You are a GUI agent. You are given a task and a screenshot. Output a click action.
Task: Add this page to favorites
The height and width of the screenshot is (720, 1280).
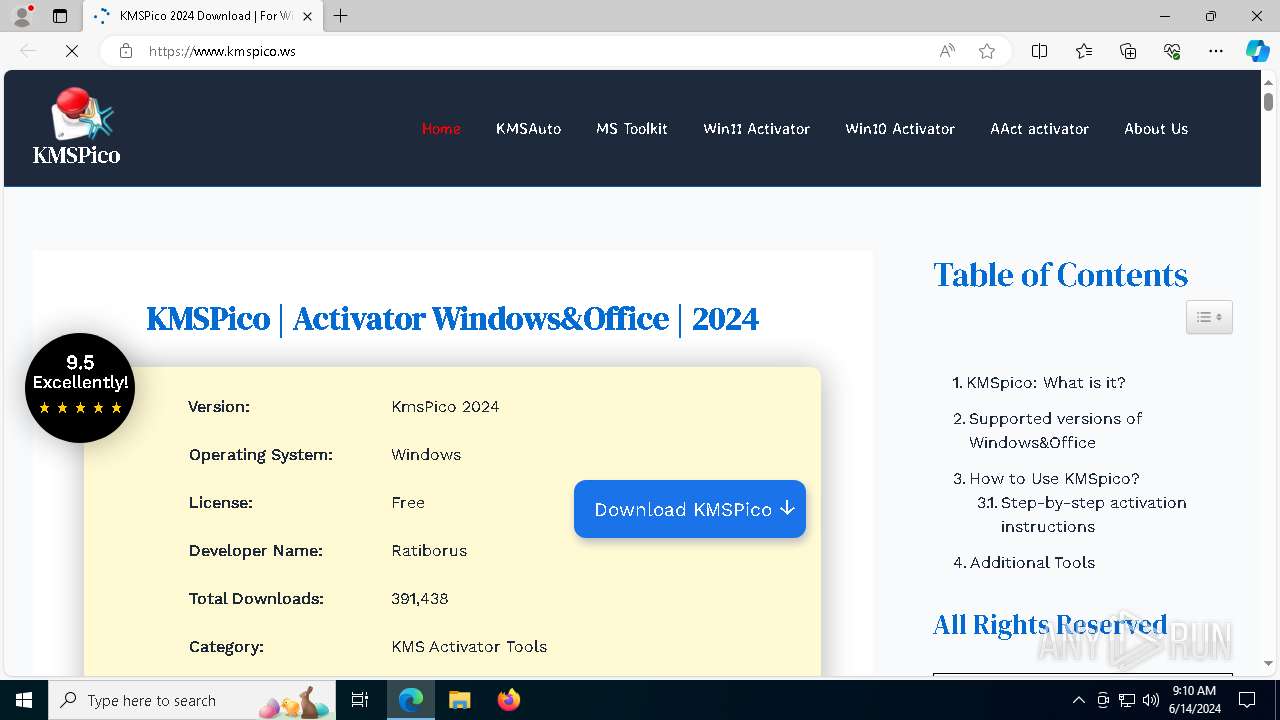click(x=987, y=51)
